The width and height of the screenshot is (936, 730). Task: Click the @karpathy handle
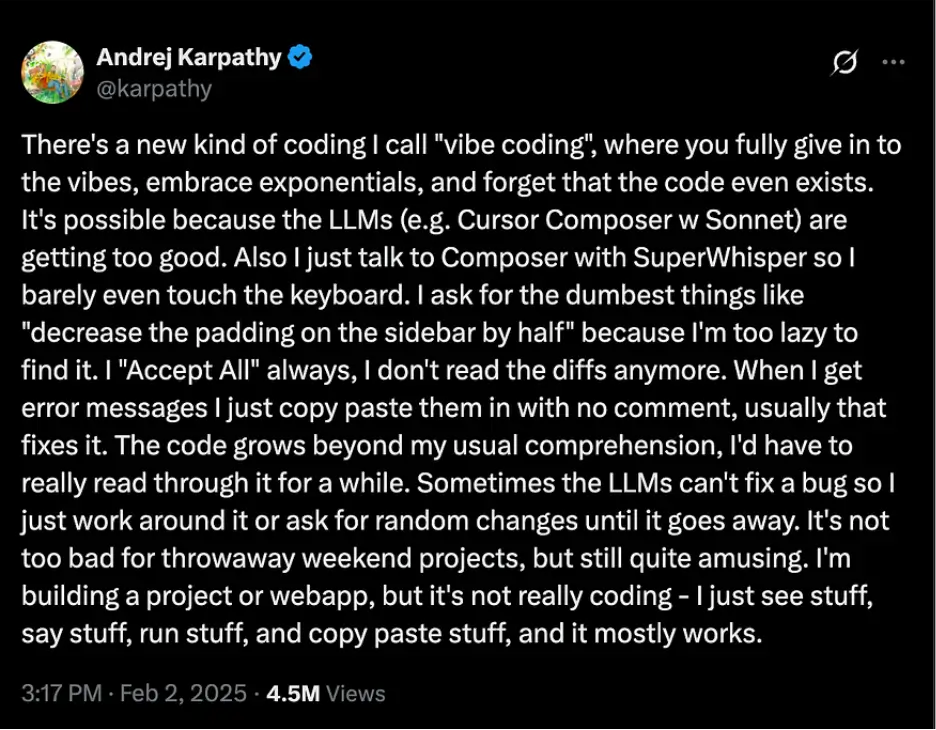tap(152, 89)
